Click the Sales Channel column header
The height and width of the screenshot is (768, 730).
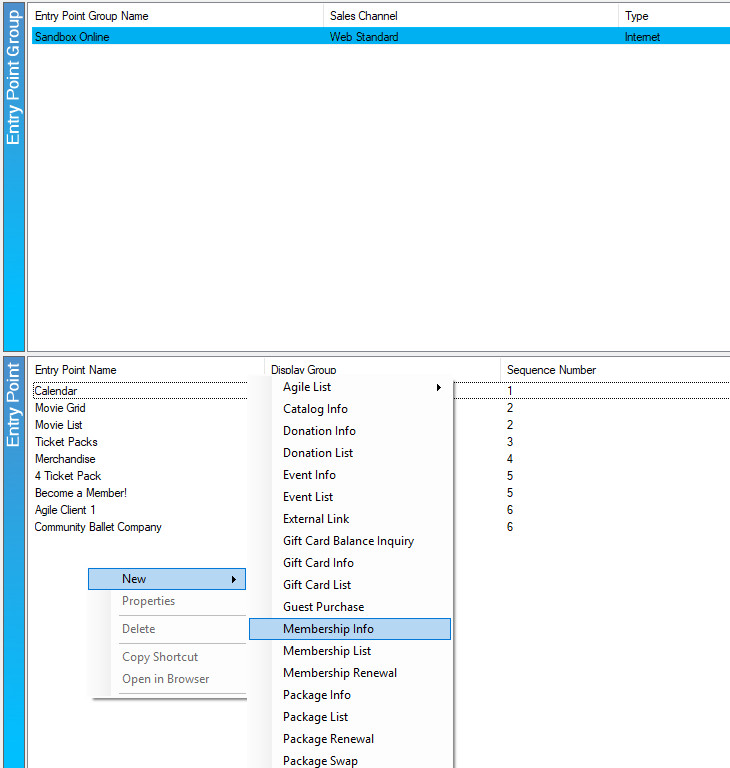[x=364, y=16]
